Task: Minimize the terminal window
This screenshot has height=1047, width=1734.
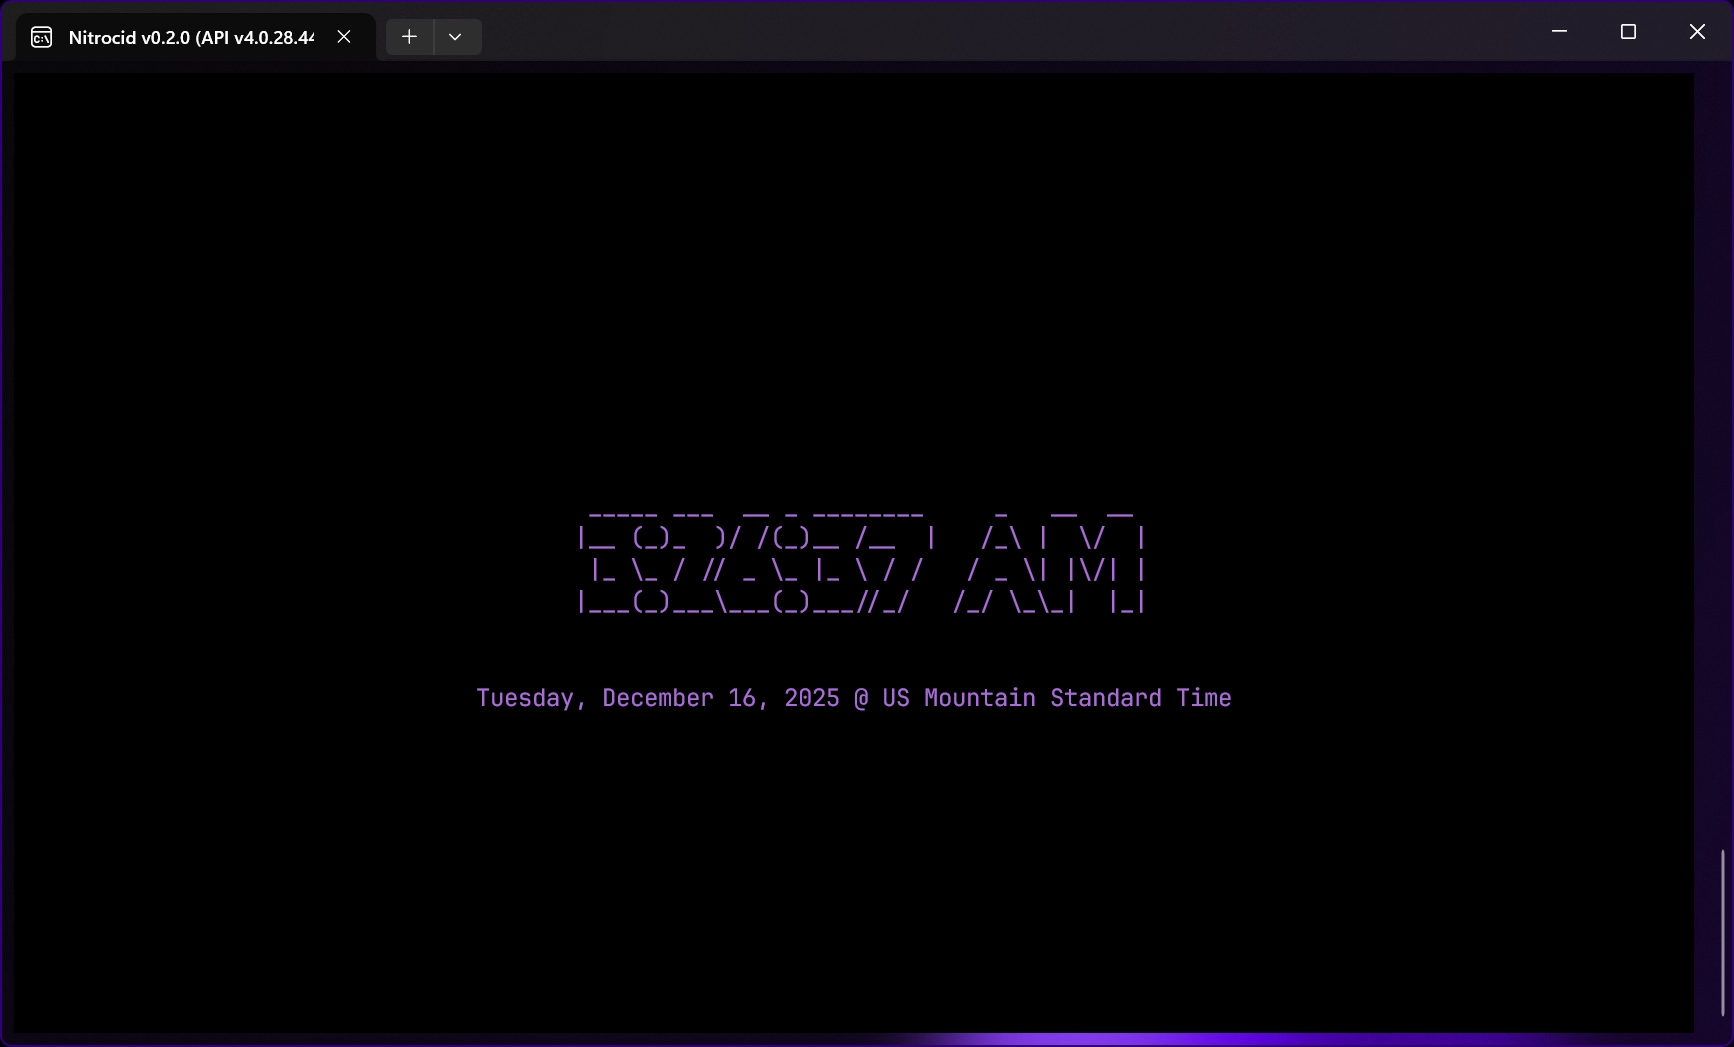Action: (x=1559, y=32)
